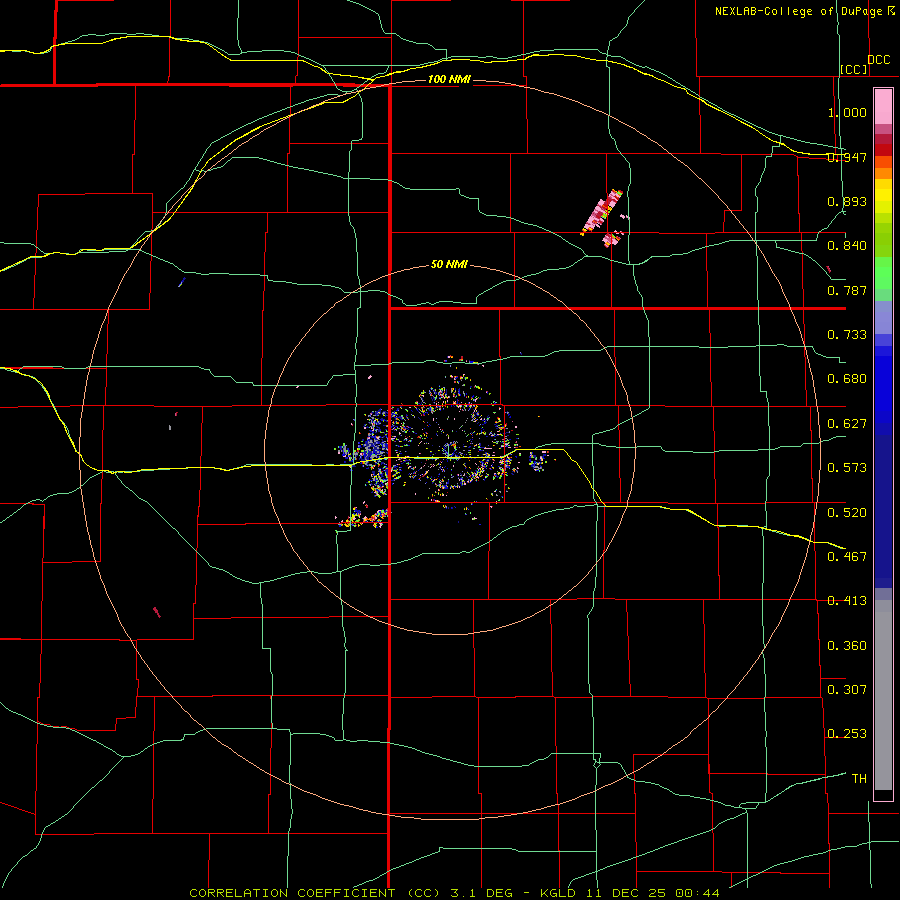Pick the red segment of the color bar
Viewport: 900px width, 900px height.
tap(883, 150)
